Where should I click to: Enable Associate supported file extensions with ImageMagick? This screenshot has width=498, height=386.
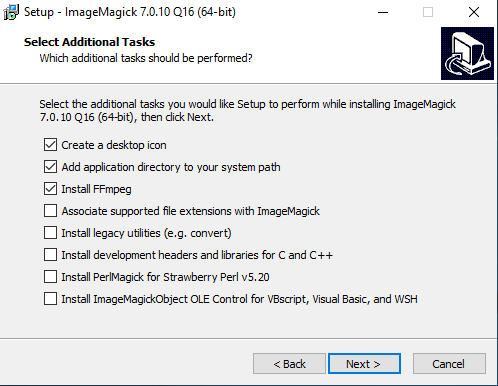pyautogui.click(x=50, y=211)
